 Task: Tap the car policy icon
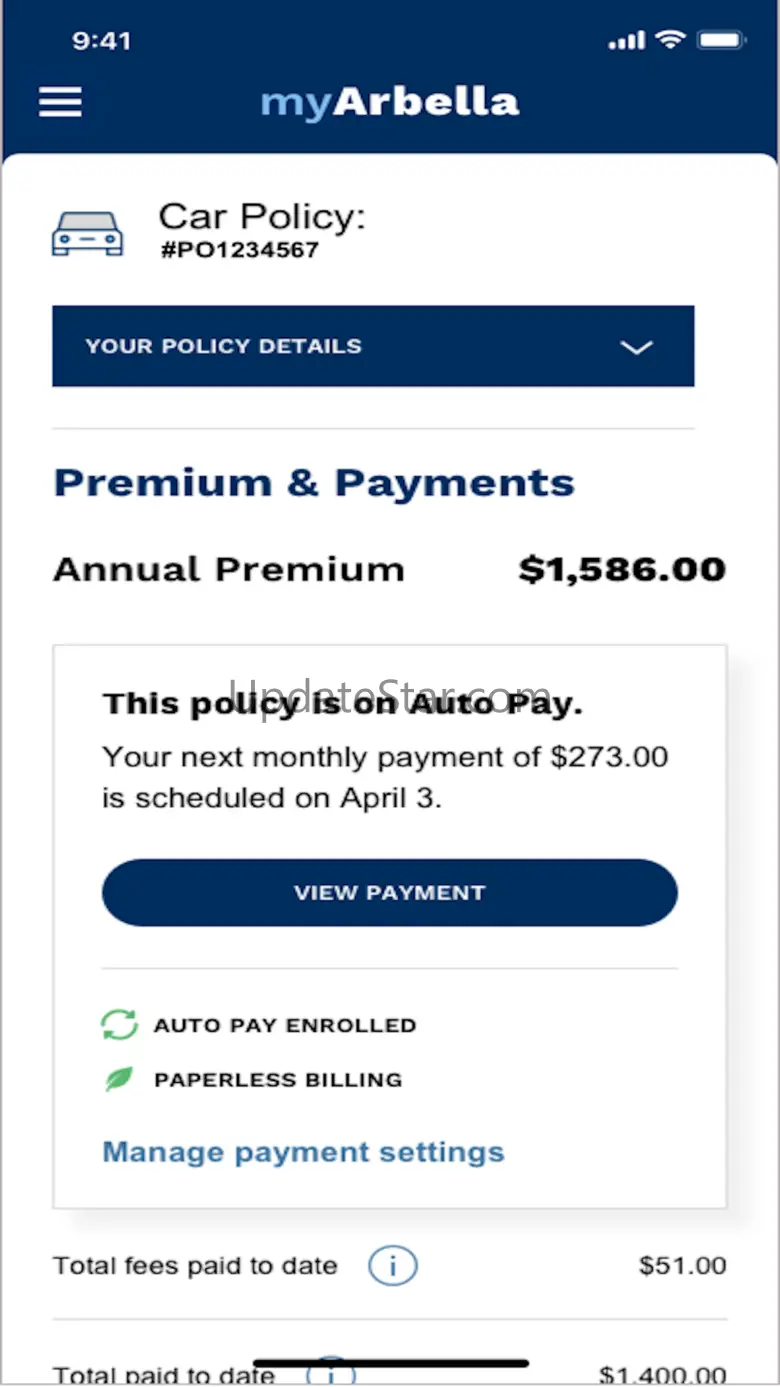coord(87,233)
